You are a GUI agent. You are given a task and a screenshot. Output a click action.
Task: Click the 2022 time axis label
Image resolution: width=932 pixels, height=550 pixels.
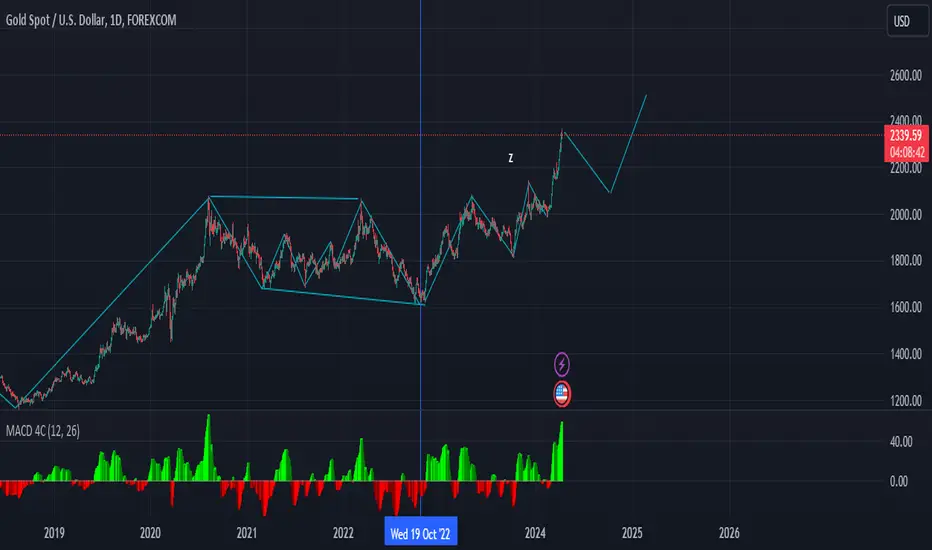coord(344,533)
